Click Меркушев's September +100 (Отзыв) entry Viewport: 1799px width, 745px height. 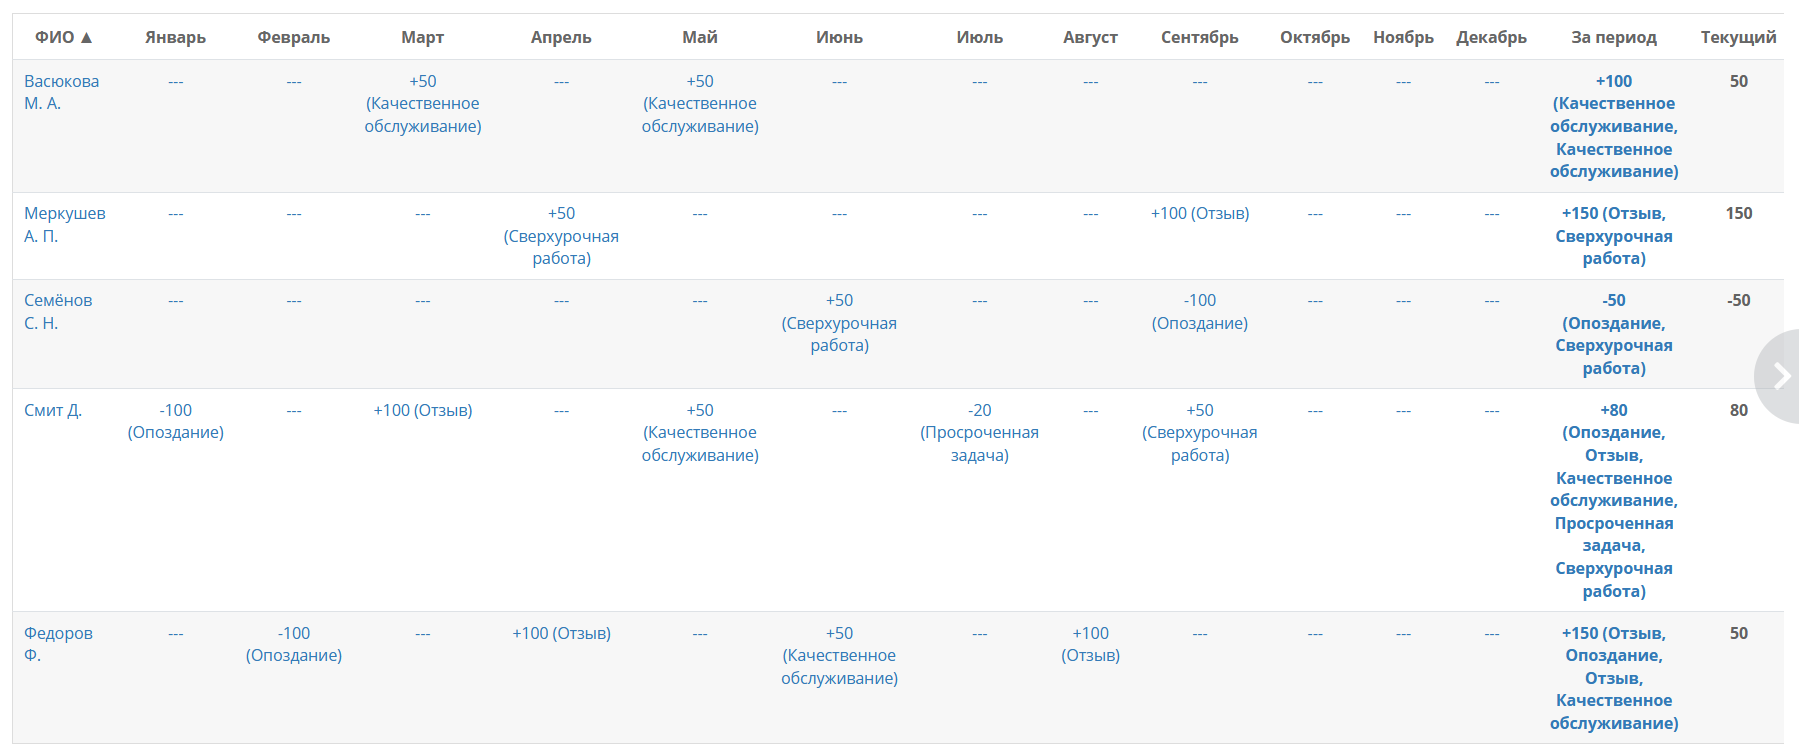pos(1200,213)
